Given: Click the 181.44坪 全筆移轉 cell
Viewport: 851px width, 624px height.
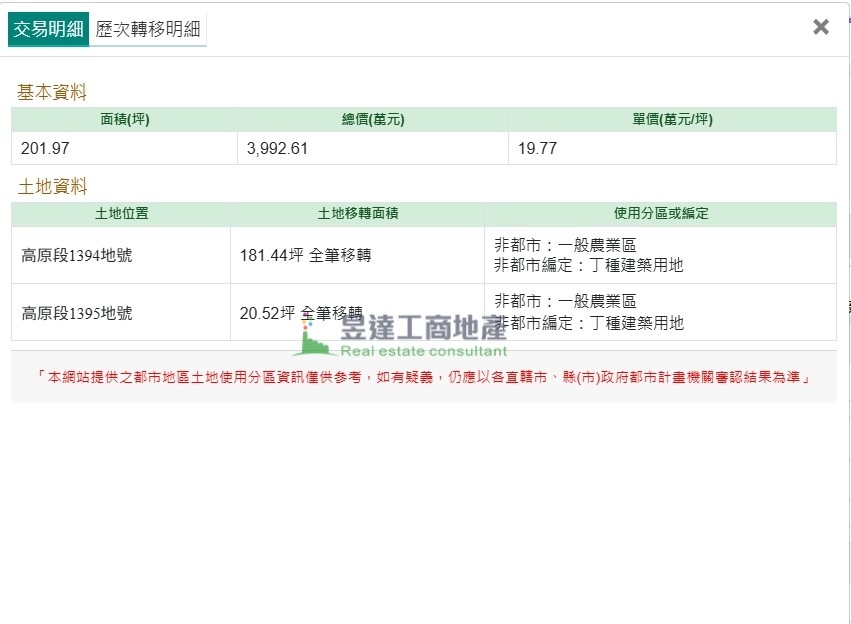Looking at the screenshot, I should pos(305,255).
